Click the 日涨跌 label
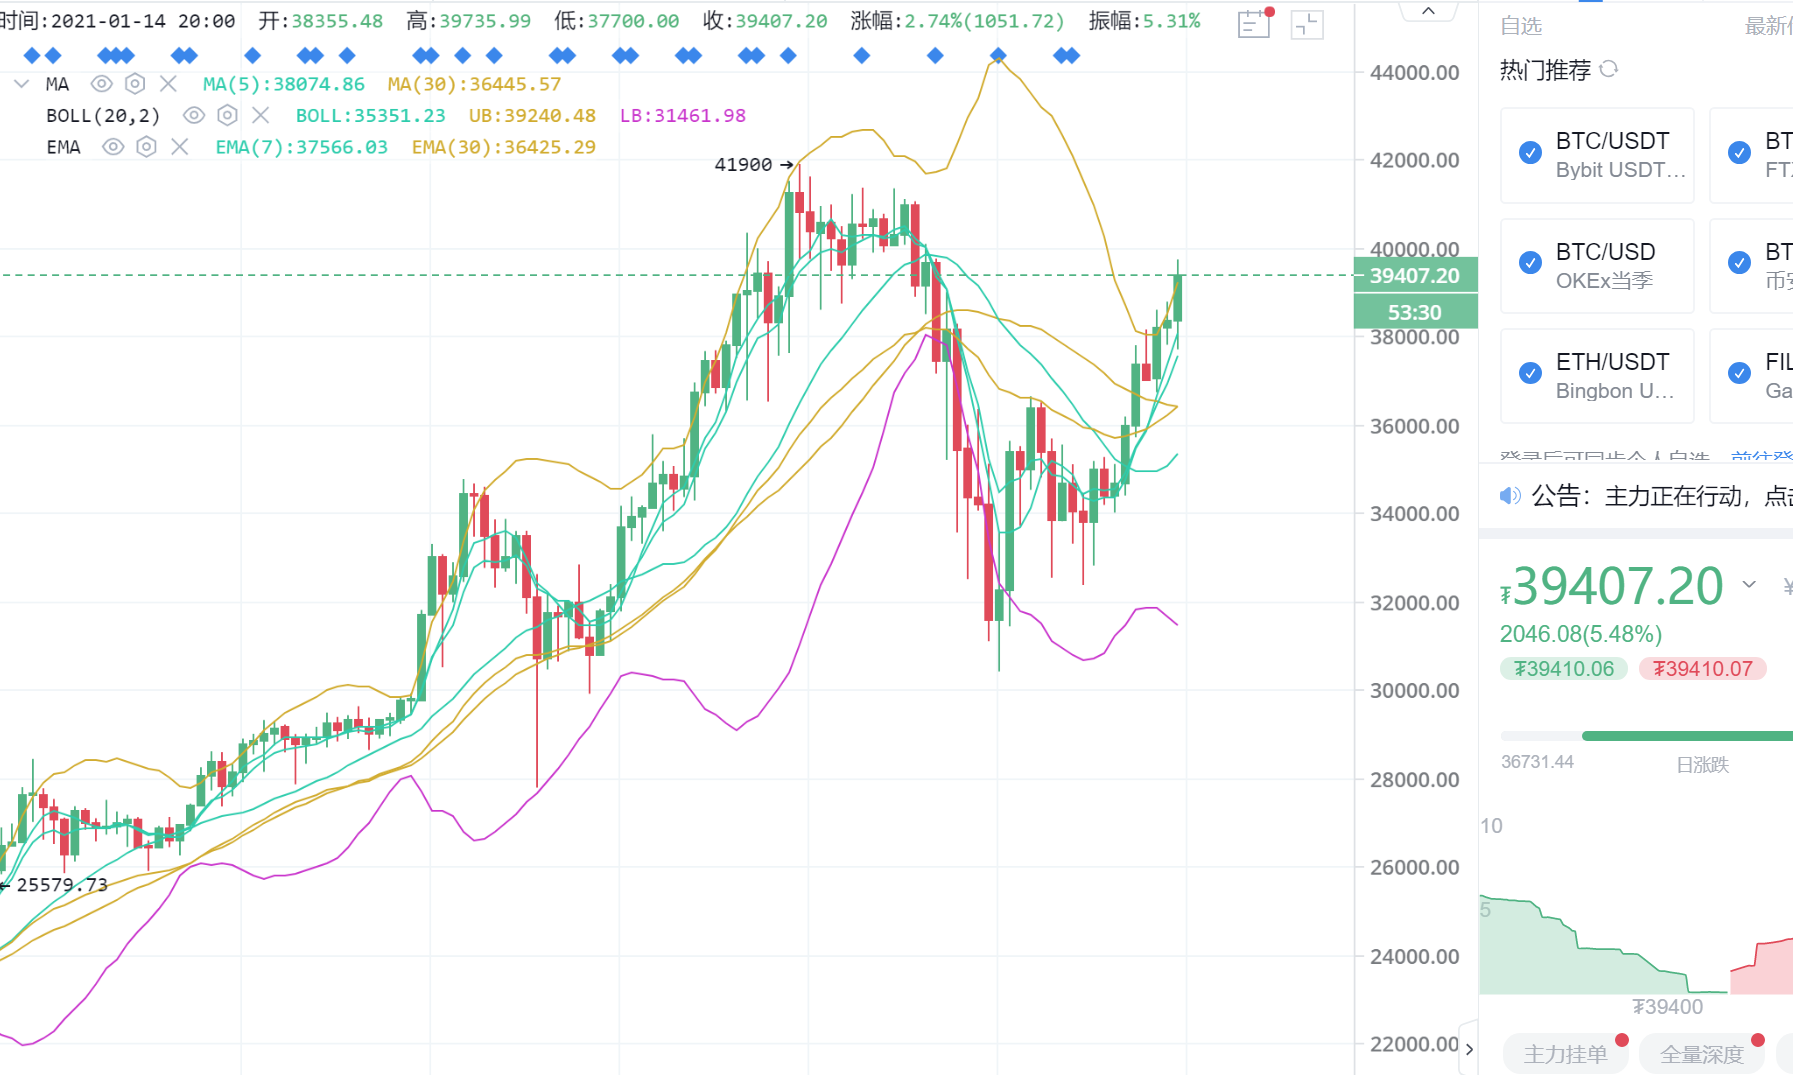The image size is (1793, 1075). click(x=1702, y=765)
